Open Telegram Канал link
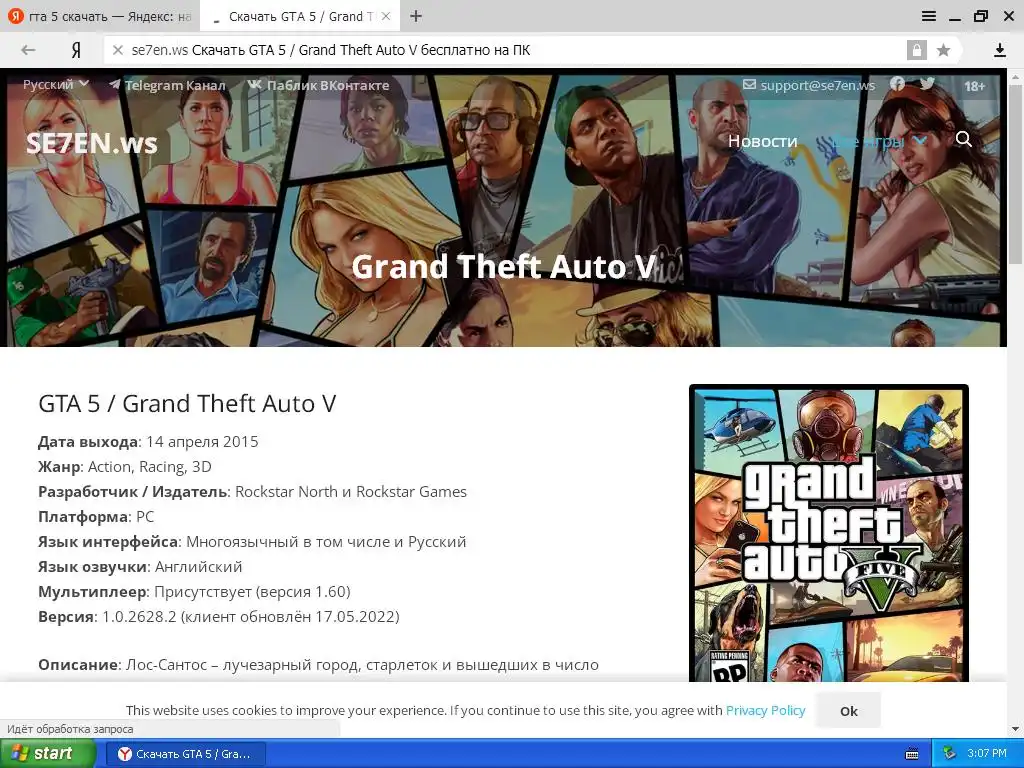Viewport: 1024px width, 768px height. click(167, 85)
